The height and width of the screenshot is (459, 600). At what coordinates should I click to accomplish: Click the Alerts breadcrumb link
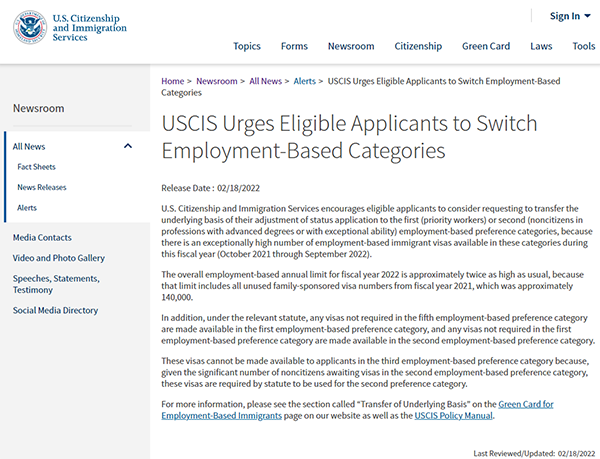[305, 81]
